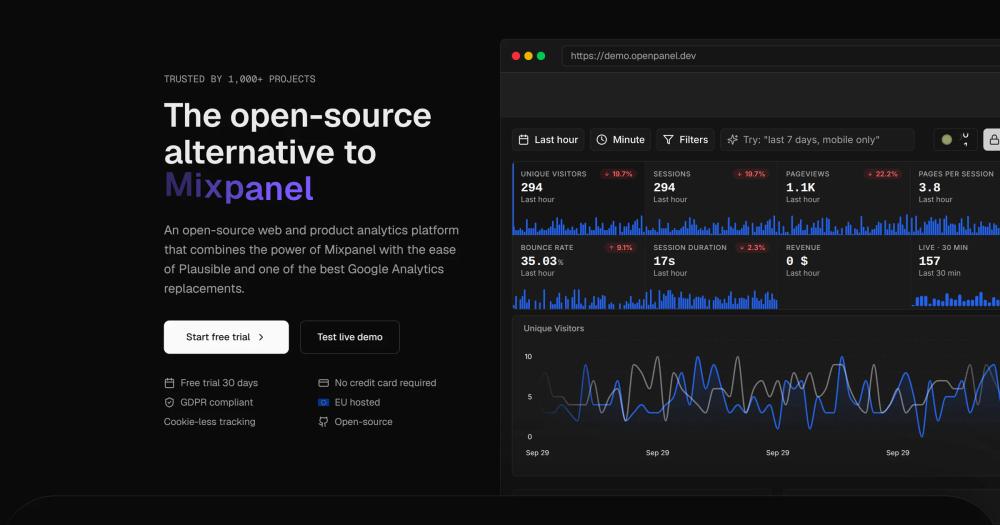Click the shield icon next to GDPR compliant
This screenshot has width=1000, height=525.
click(x=169, y=403)
